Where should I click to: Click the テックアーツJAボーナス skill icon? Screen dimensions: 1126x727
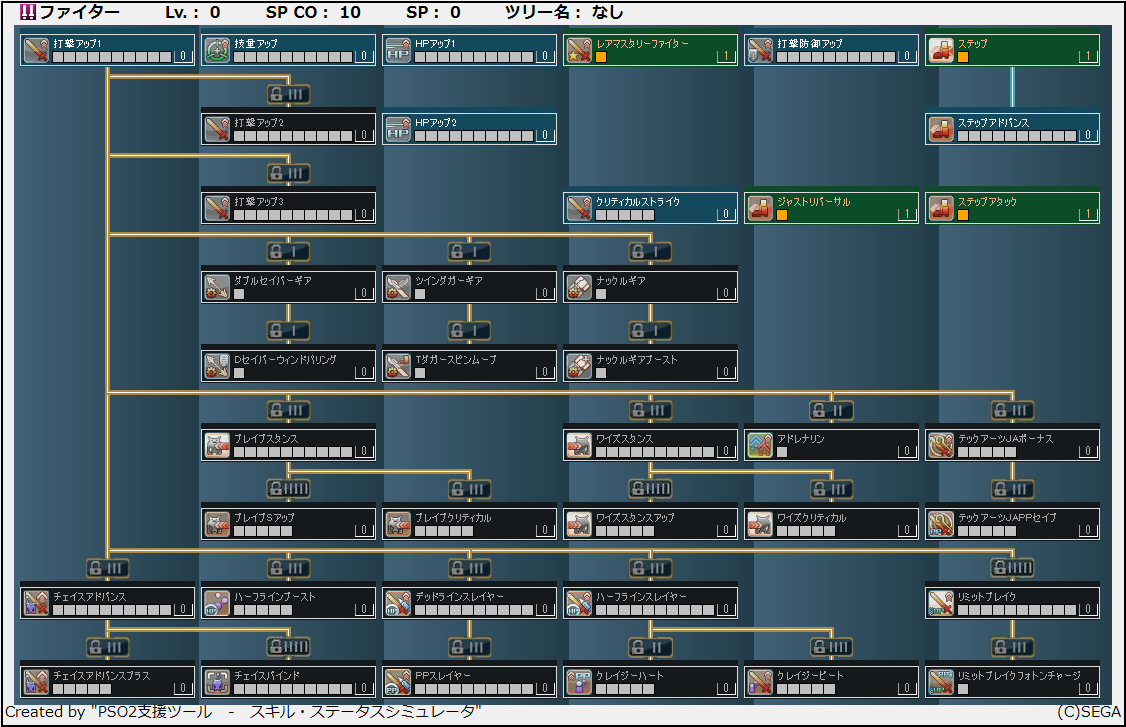941,445
